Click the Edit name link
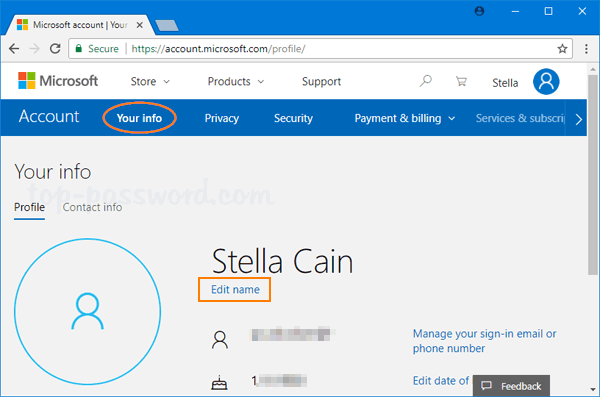Viewport: 600px width, 397px height. 235,289
